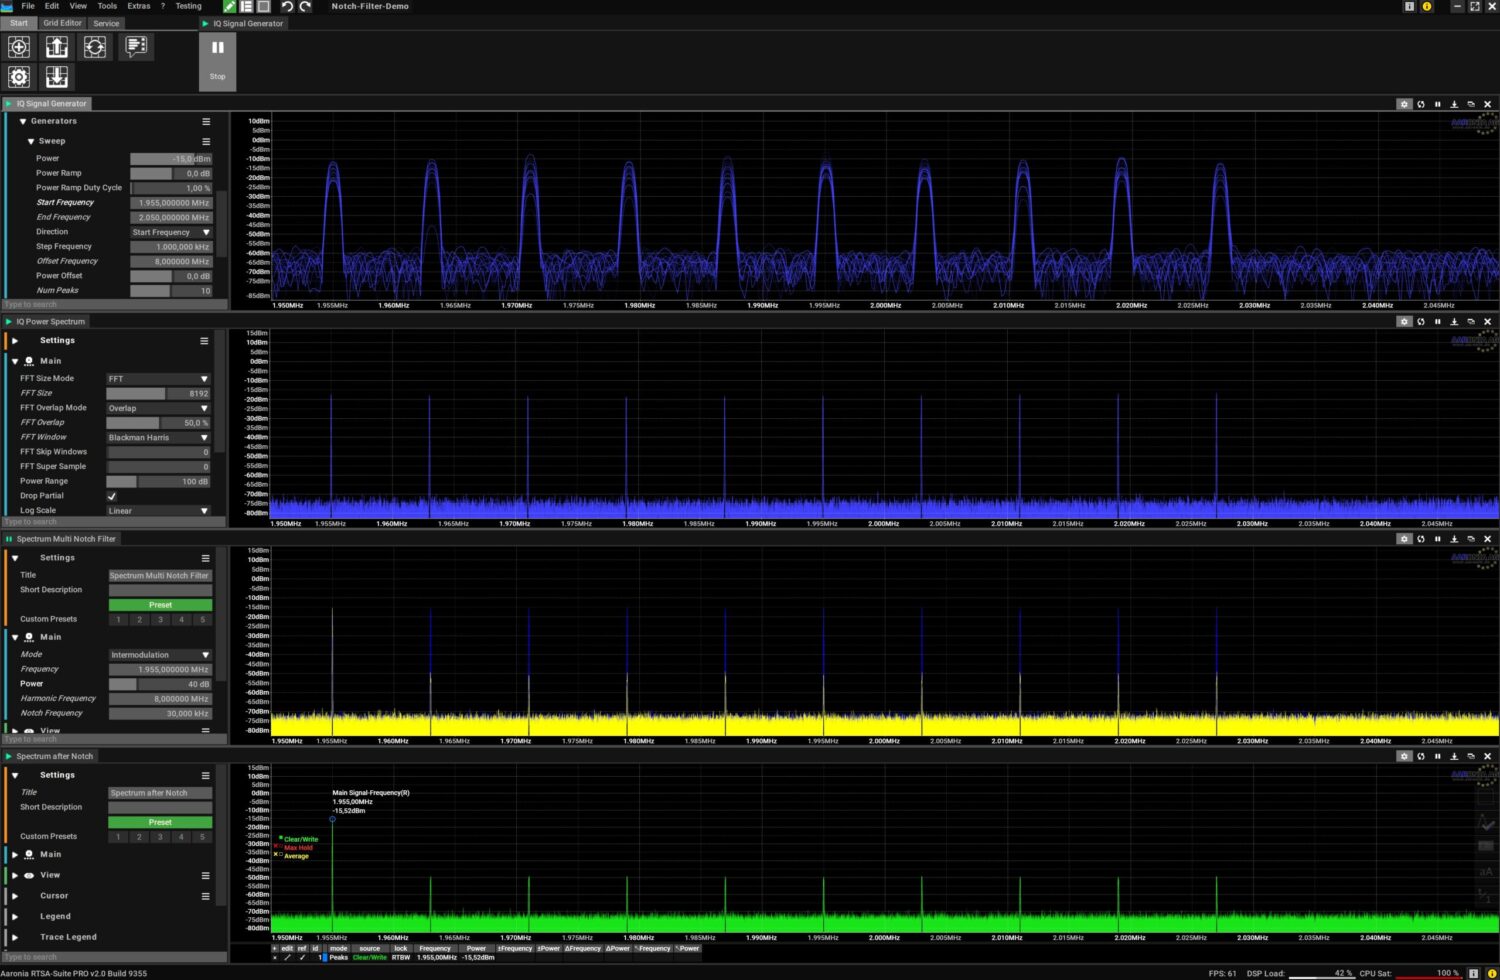
Task: Click the speech bubble notes icon
Action: pyautogui.click(x=136, y=46)
